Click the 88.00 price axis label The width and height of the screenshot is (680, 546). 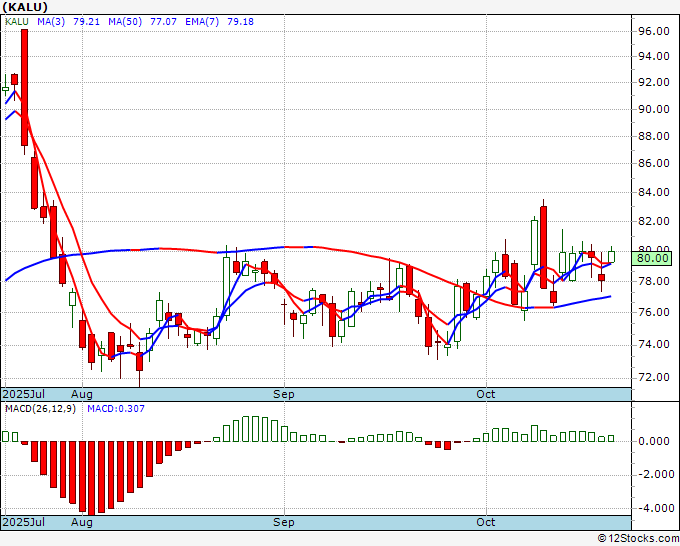point(654,136)
